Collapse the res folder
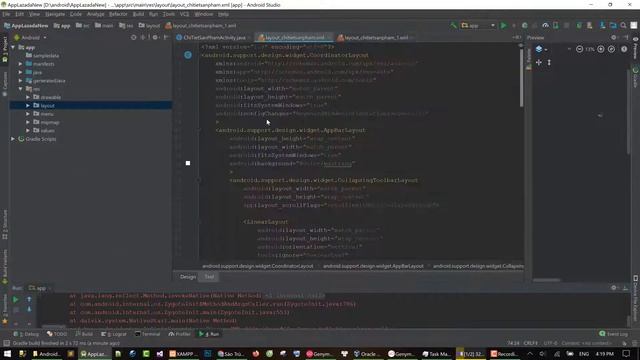Image resolution: width=640 pixels, height=360 pixels. [20, 89]
